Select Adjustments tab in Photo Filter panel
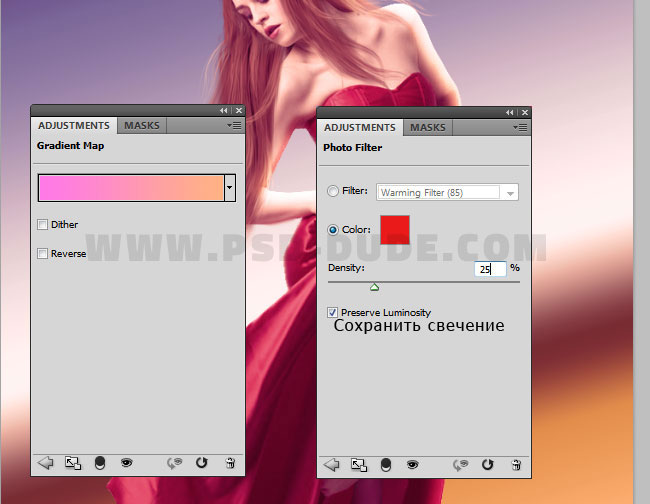The width and height of the screenshot is (650, 504). click(360, 128)
